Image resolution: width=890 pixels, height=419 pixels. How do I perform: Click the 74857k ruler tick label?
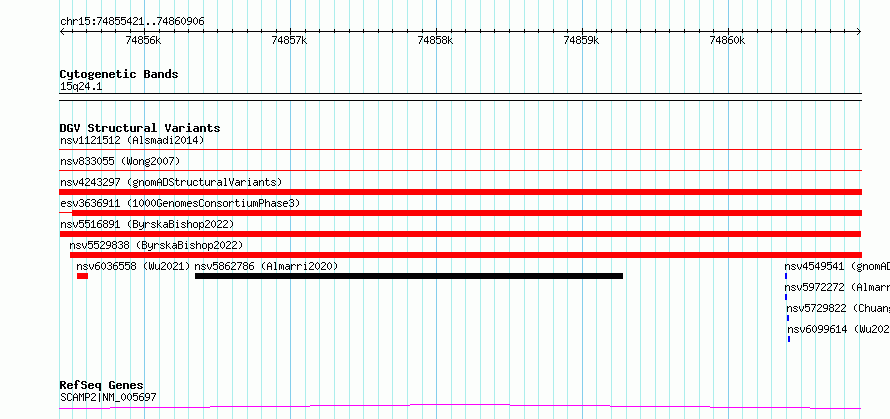289,40
